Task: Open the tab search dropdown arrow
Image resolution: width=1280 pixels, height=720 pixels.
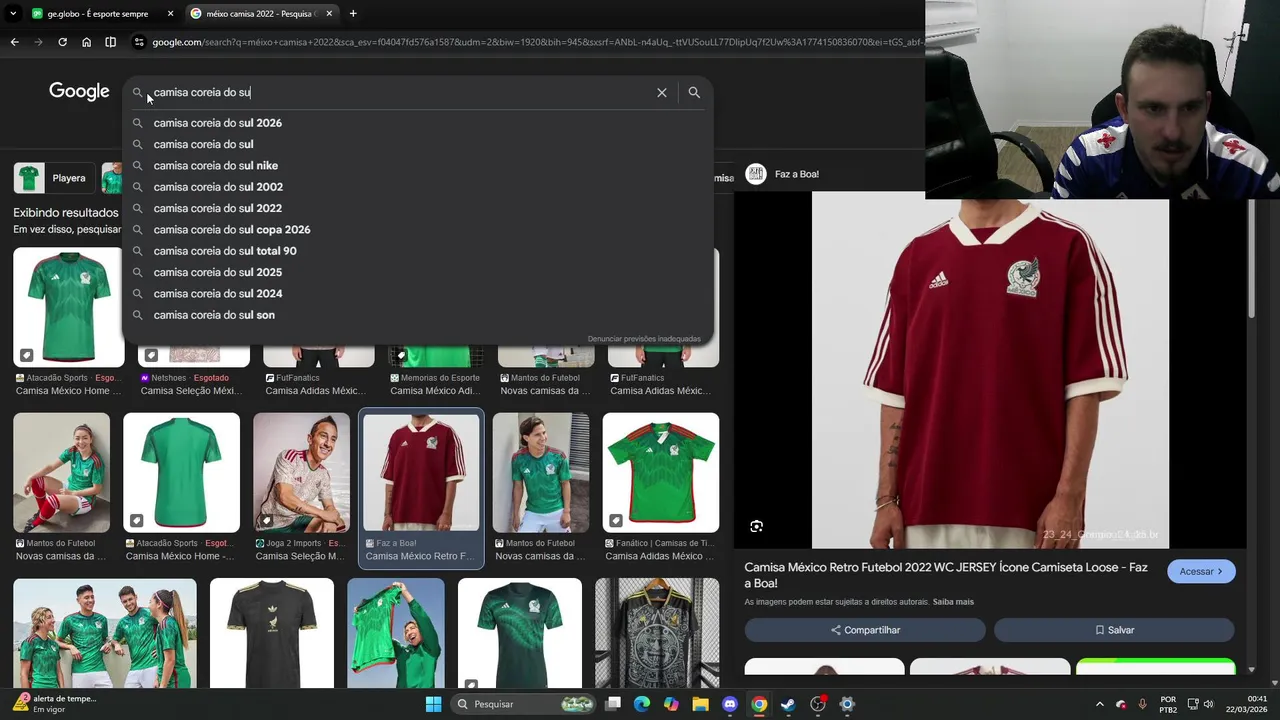Action: 13,14
